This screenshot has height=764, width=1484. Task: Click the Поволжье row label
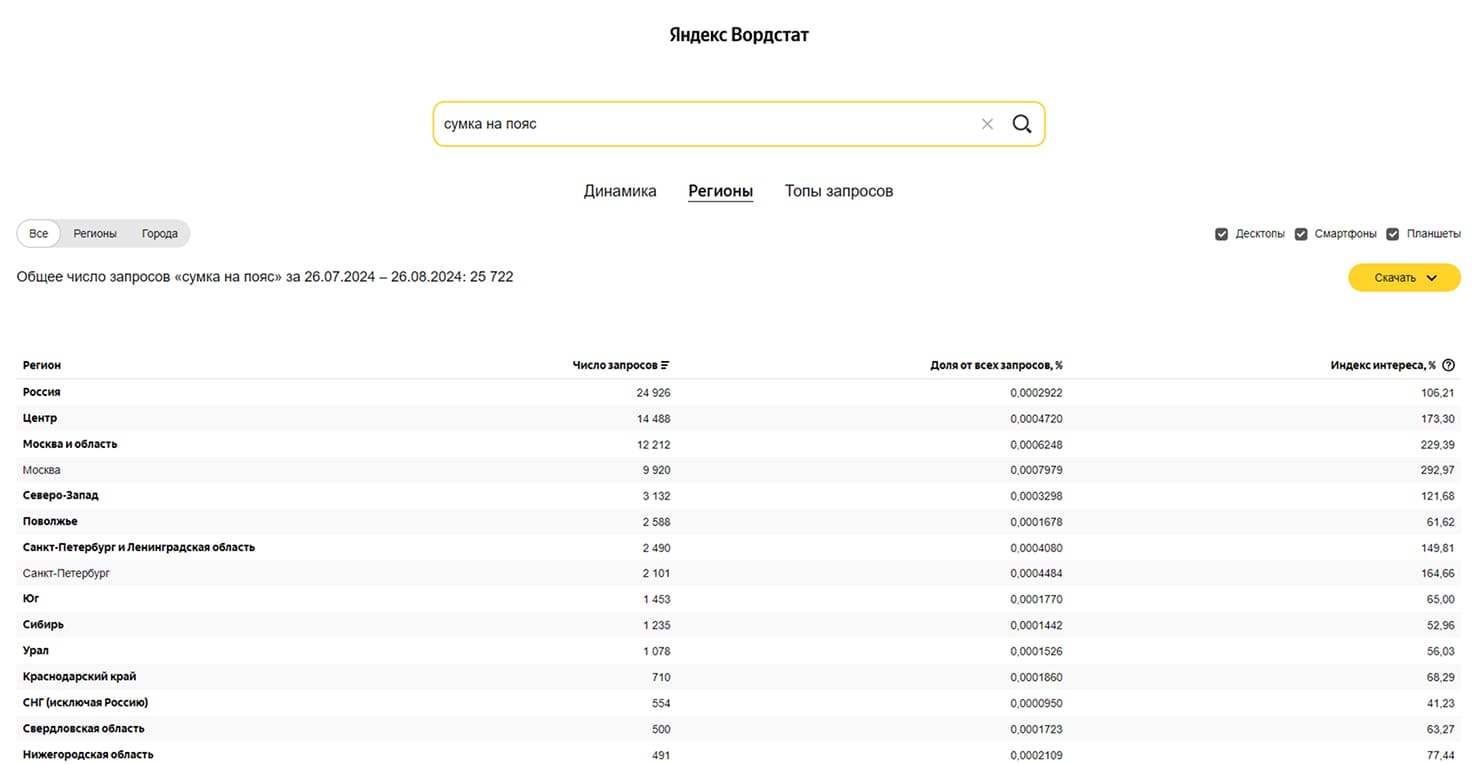click(50, 521)
